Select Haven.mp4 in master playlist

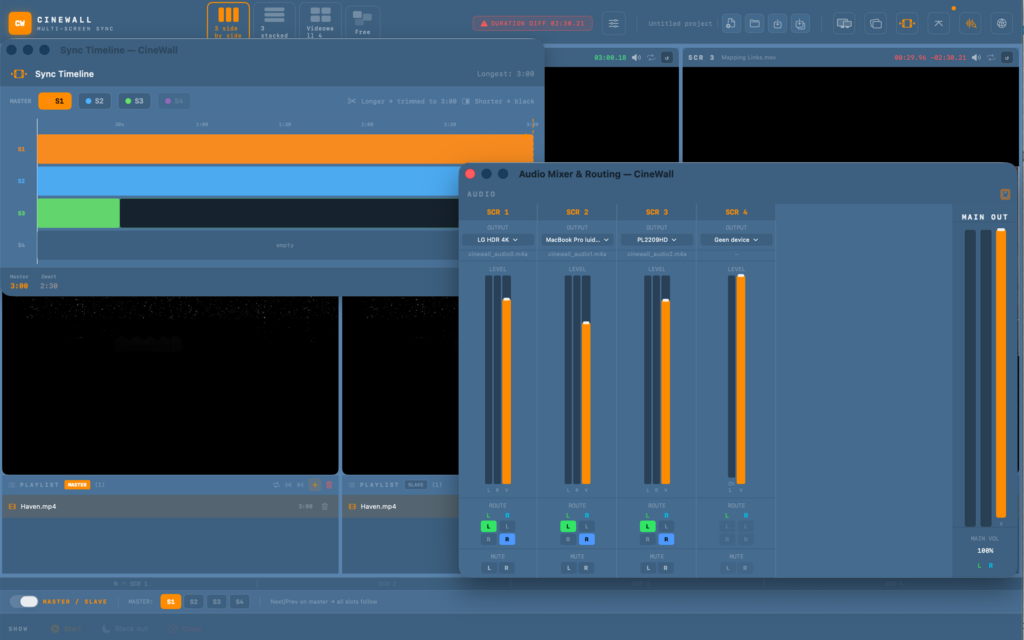point(170,507)
